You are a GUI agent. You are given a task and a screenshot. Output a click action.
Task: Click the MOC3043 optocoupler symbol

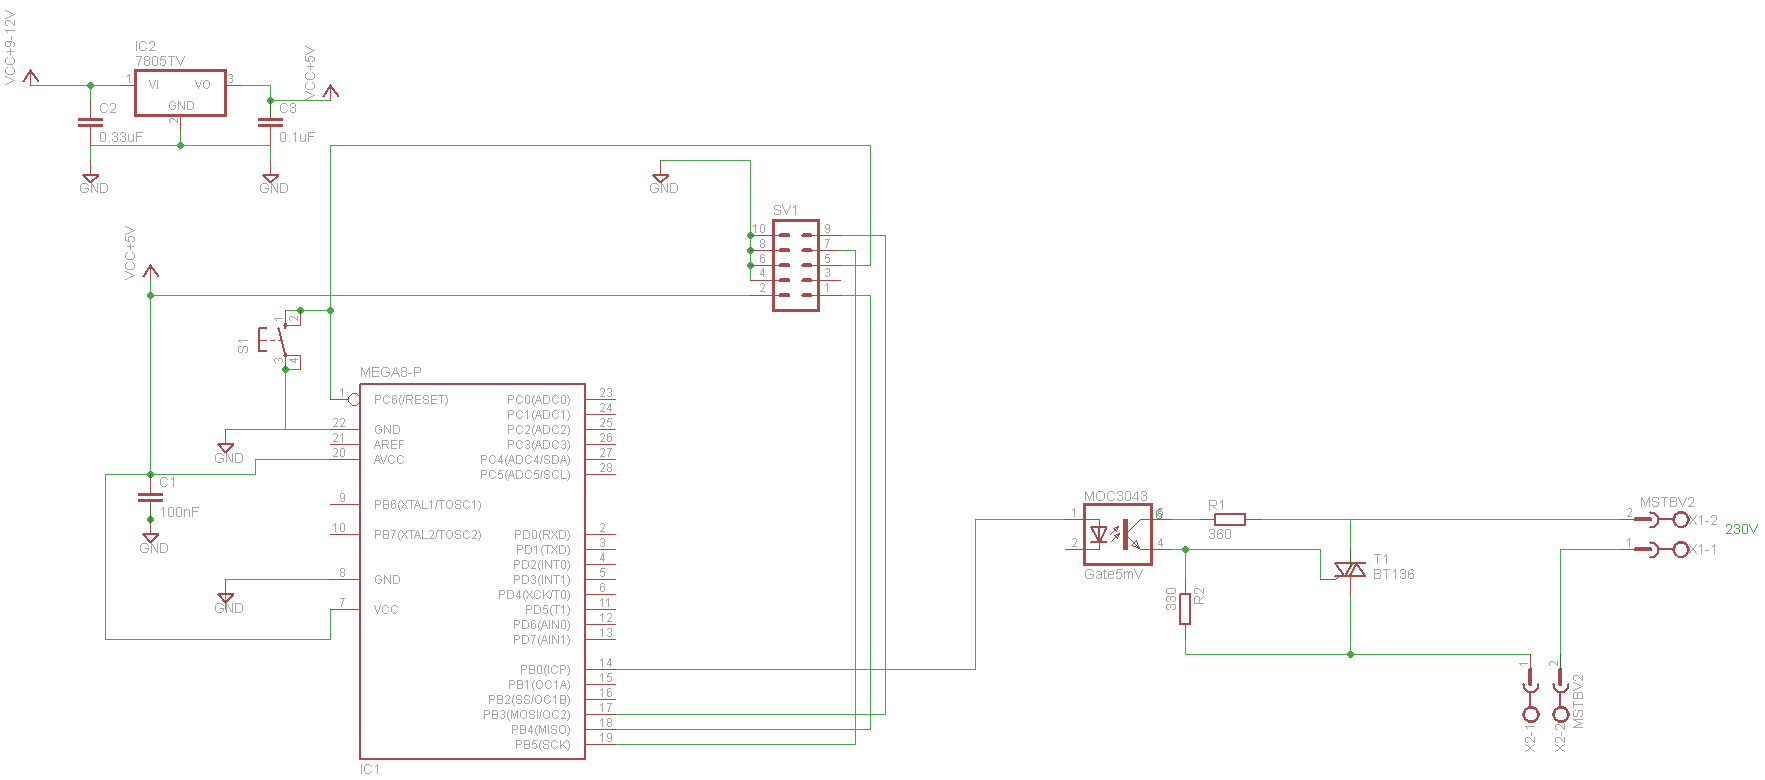click(x=1118, y=535)
